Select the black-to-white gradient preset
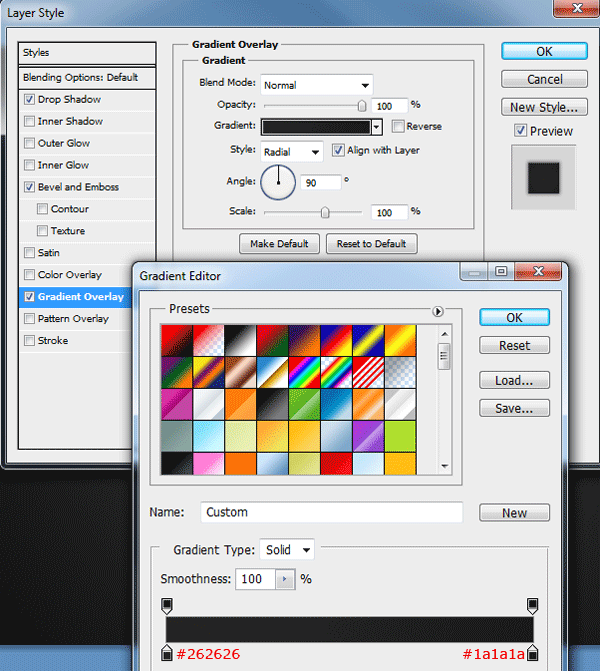The image size is (600, 671). click(x=240, y=340)
